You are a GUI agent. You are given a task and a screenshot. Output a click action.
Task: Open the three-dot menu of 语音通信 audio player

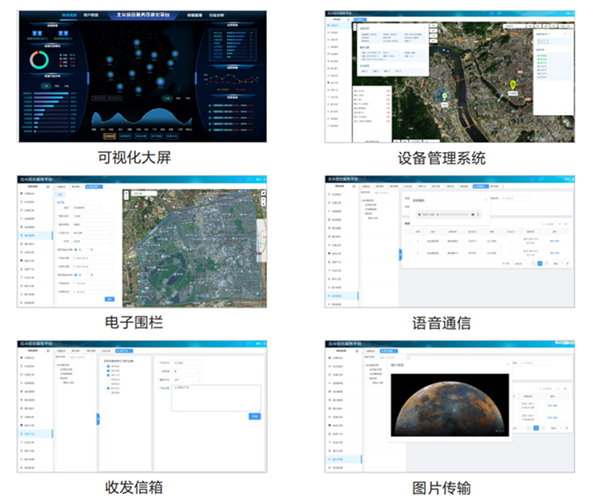click(x=478, y=215)
